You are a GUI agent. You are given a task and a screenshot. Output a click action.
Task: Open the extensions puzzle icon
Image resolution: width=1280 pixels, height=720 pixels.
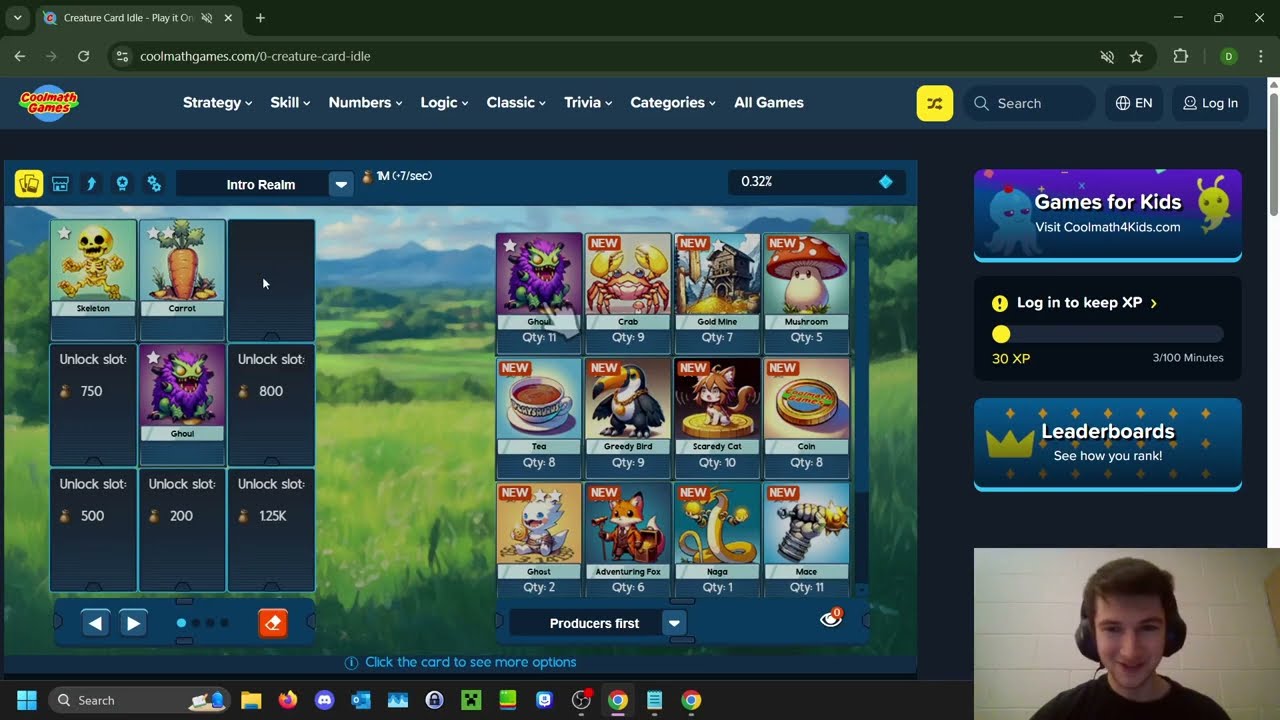1180,56
